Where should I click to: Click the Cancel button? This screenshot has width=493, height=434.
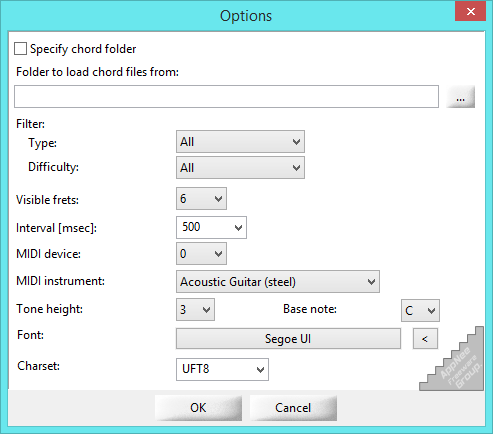(x=293, y=408)
